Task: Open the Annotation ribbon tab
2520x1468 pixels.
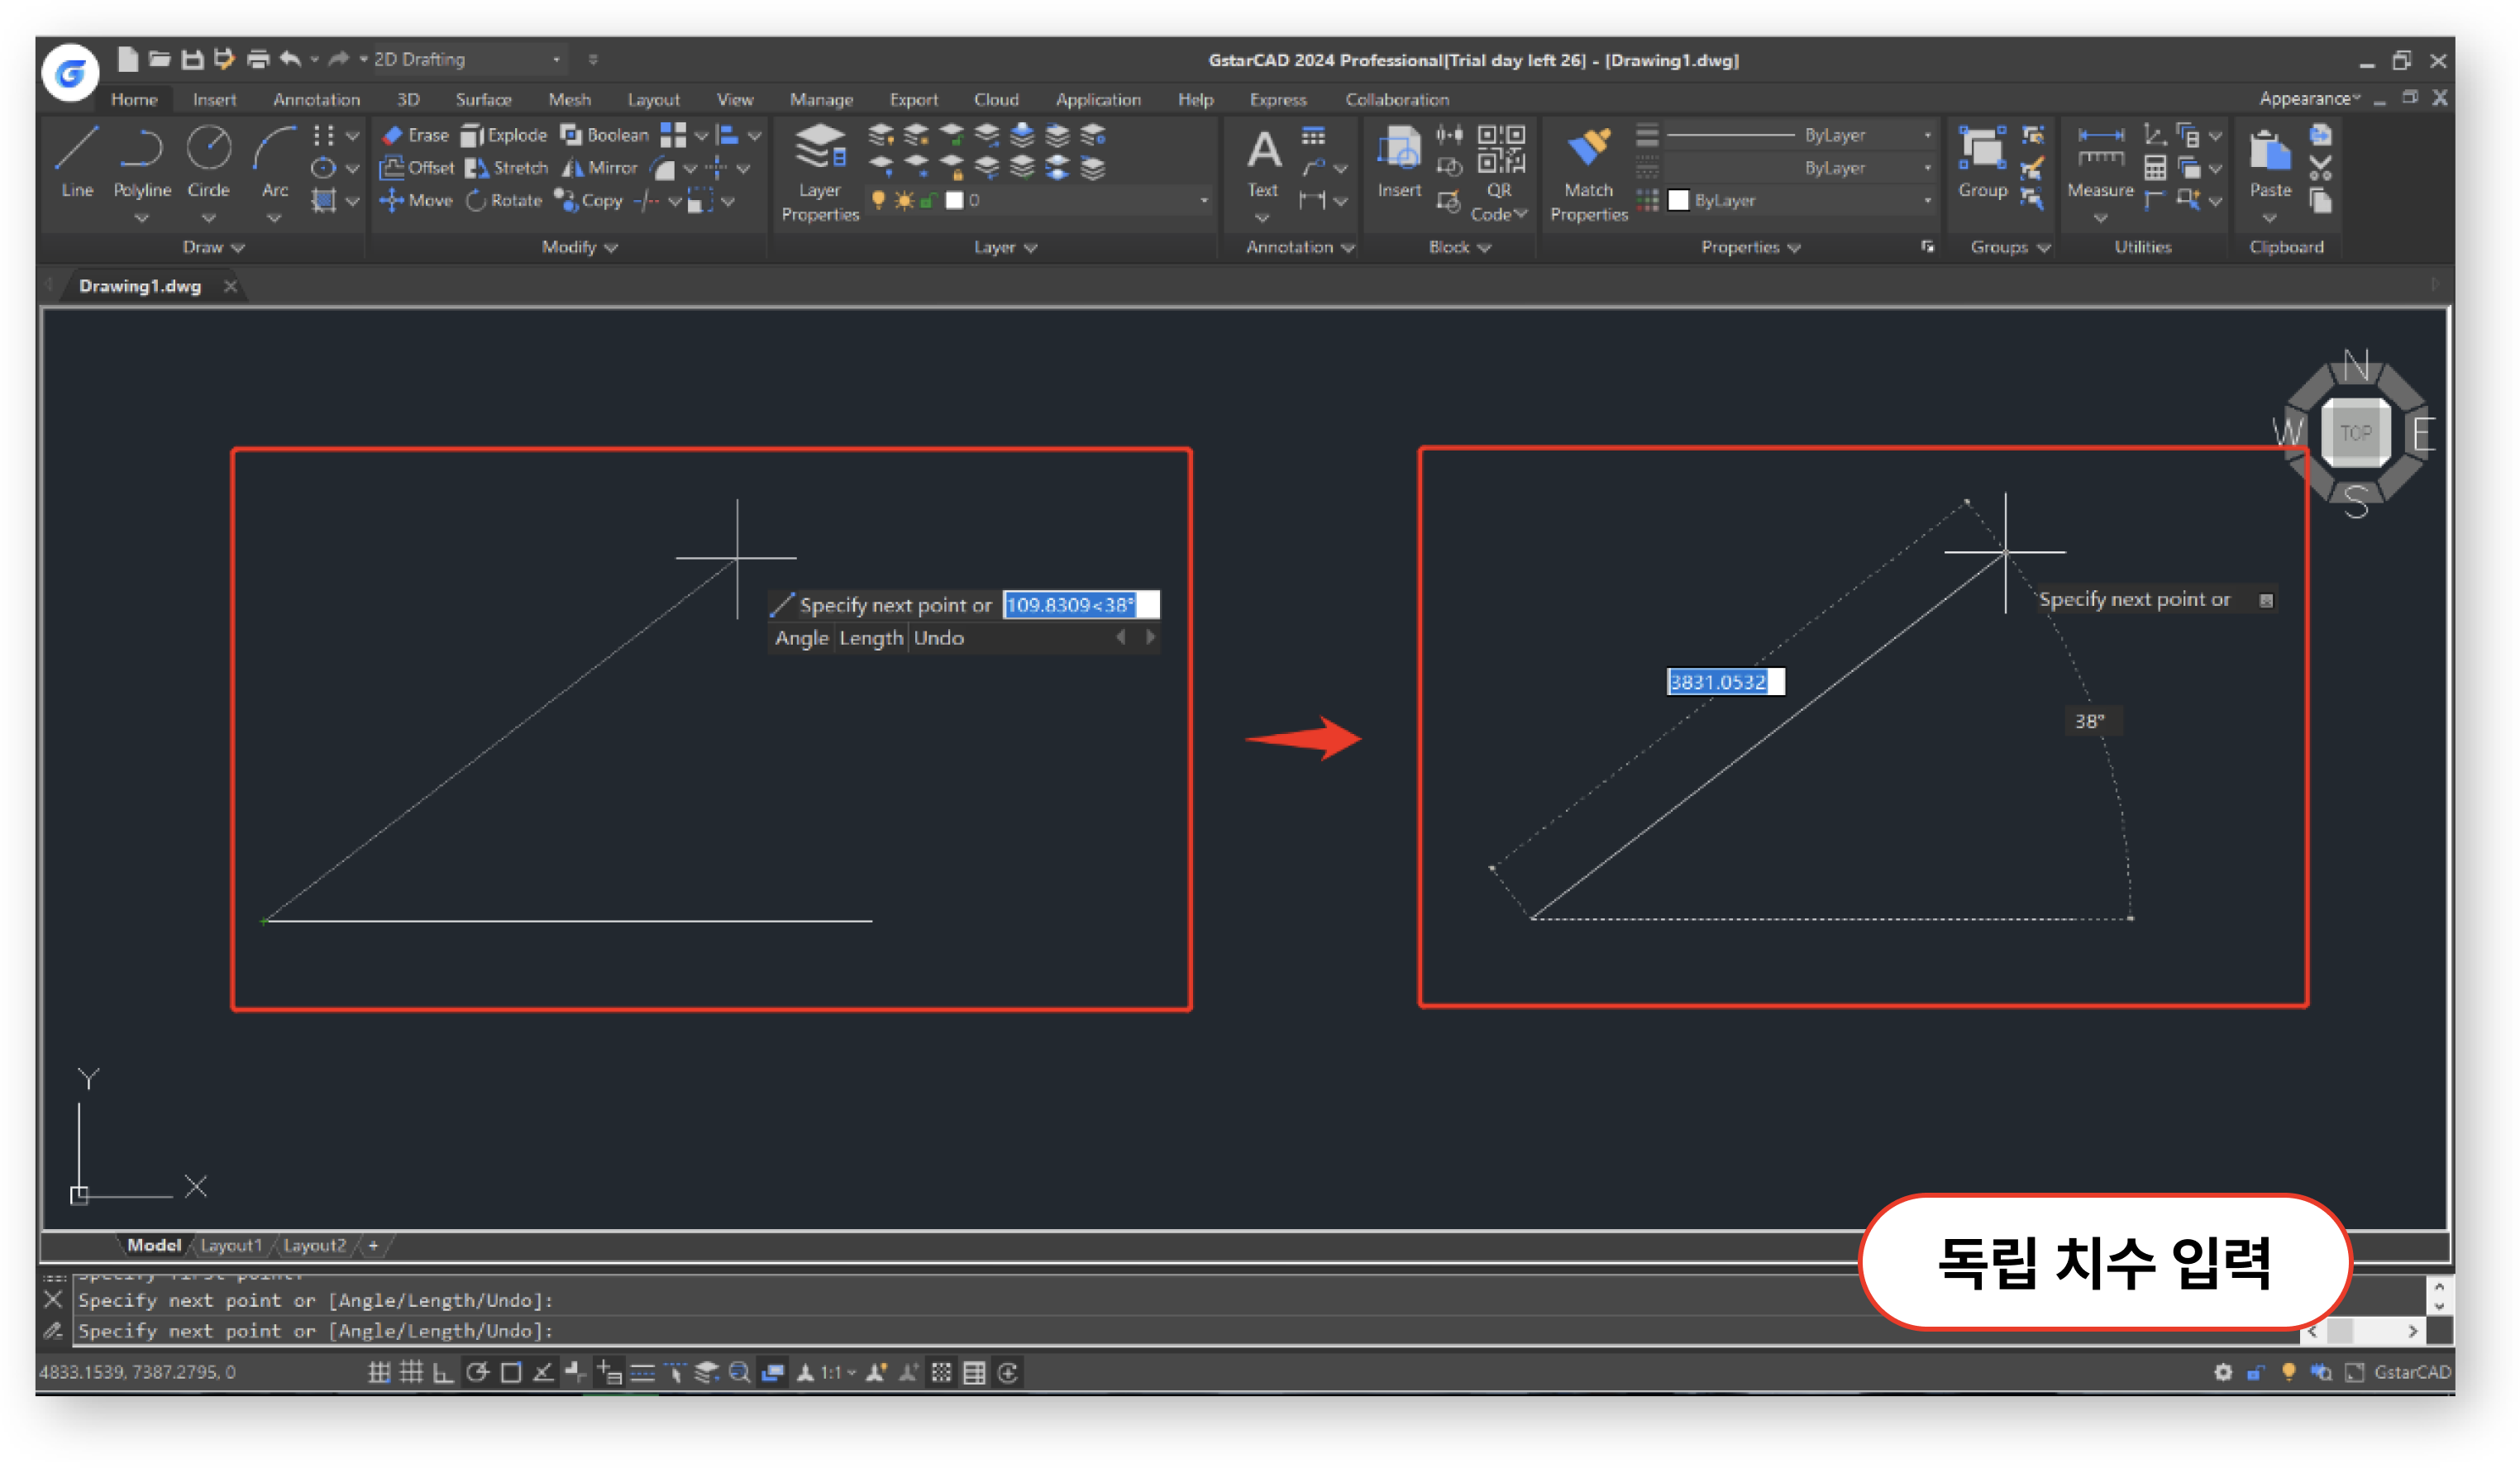Action: click(x=316, y=99)
